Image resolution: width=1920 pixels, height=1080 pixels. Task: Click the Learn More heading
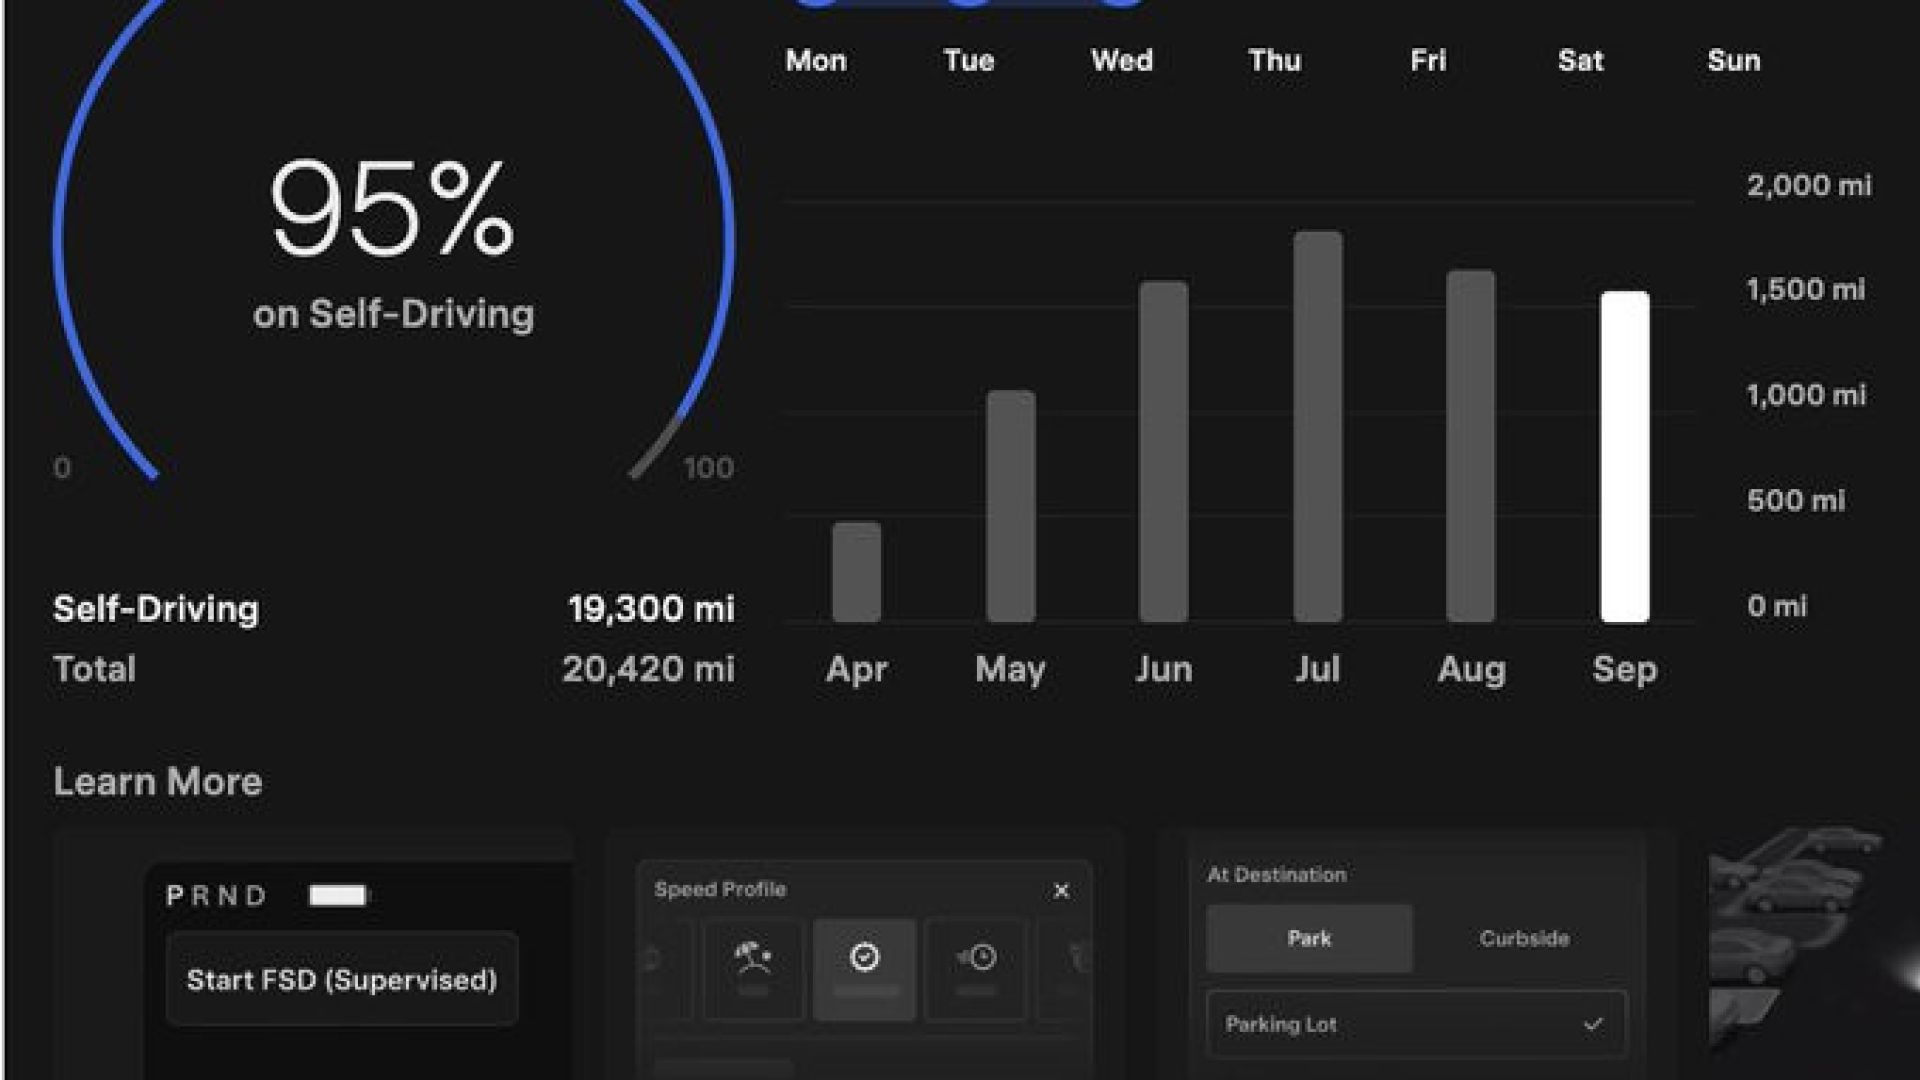coord(157,781)
